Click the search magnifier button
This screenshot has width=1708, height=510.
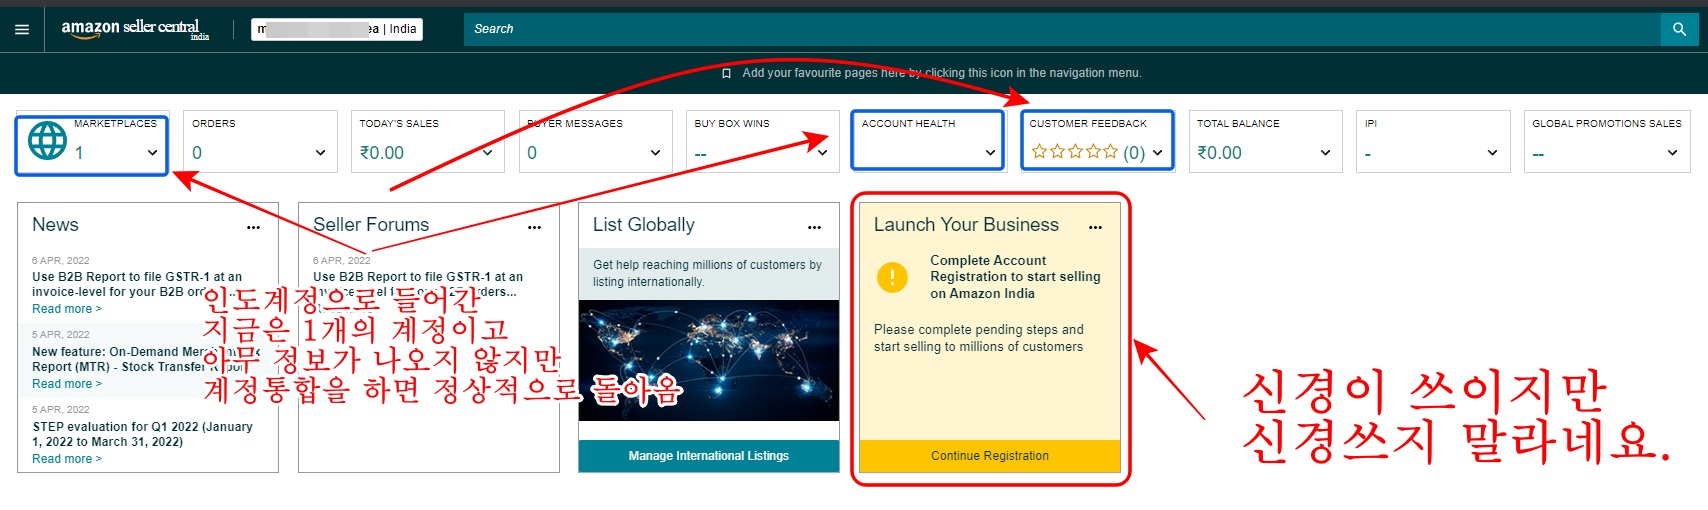[x=1679, y=29]
